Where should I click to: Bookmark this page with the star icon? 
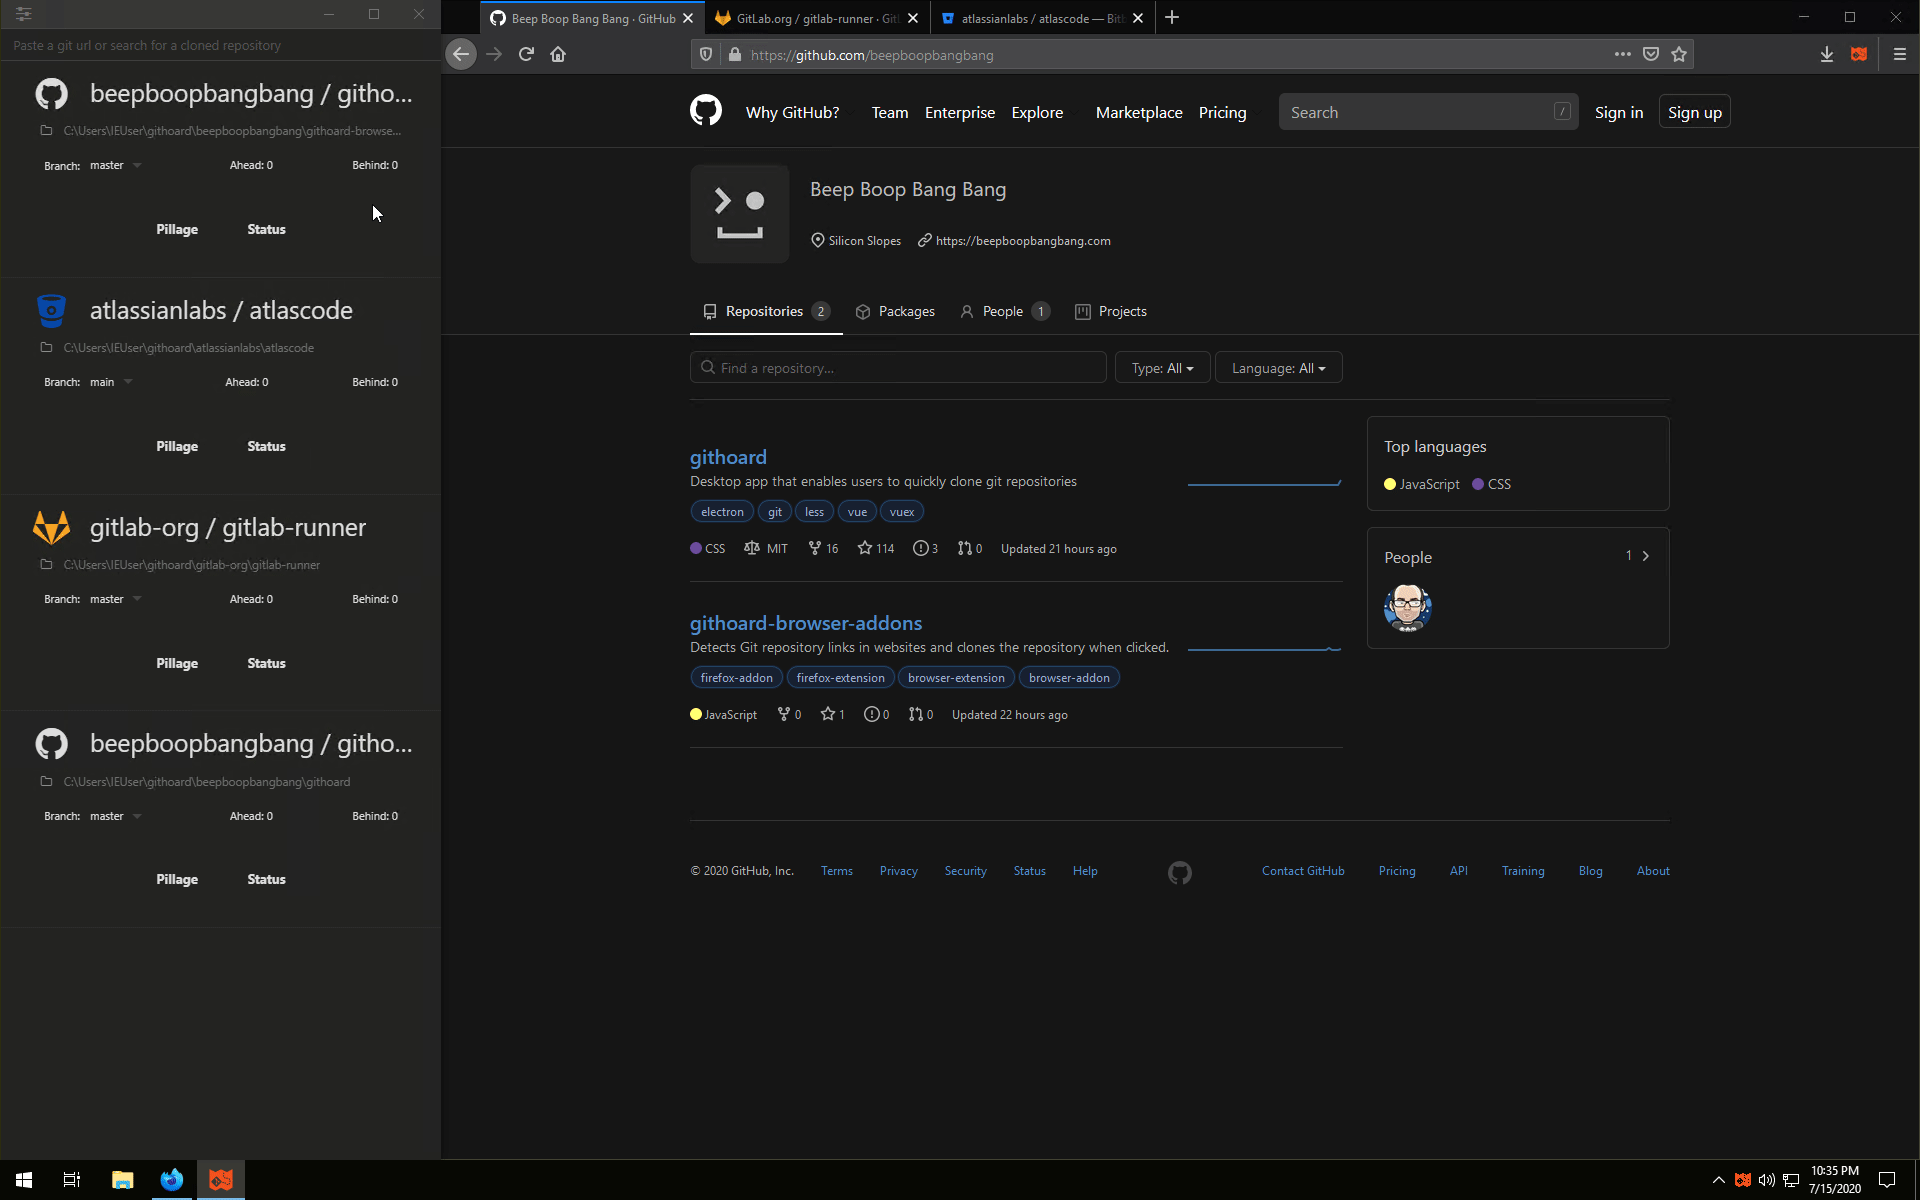1679,54
